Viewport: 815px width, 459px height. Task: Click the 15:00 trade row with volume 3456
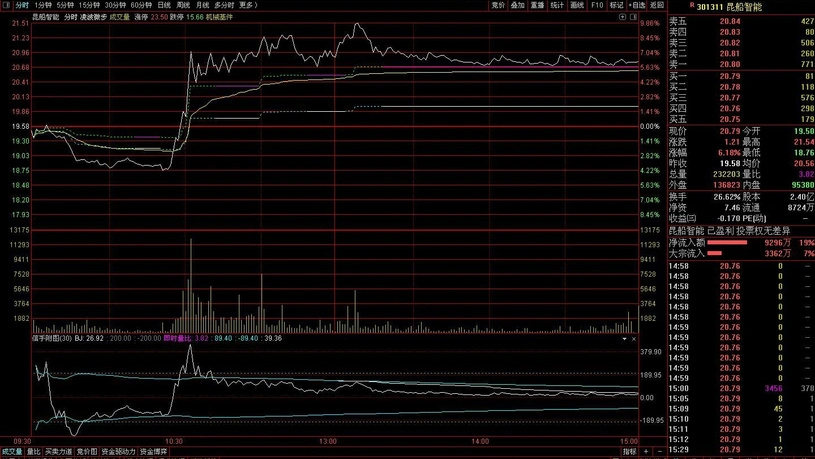(x=741, y=388)
